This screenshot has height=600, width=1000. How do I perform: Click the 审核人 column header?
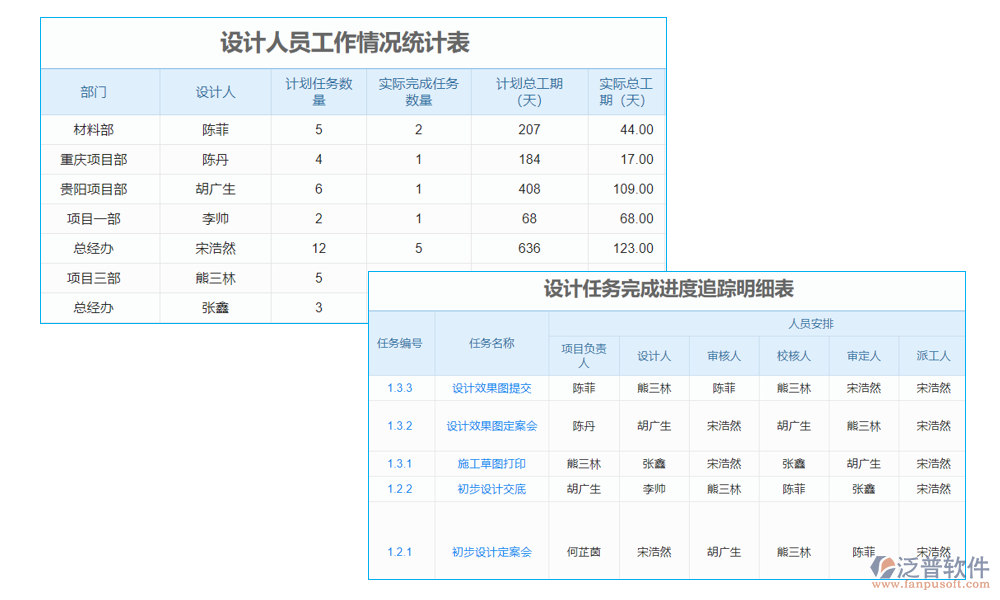point(724,356)
